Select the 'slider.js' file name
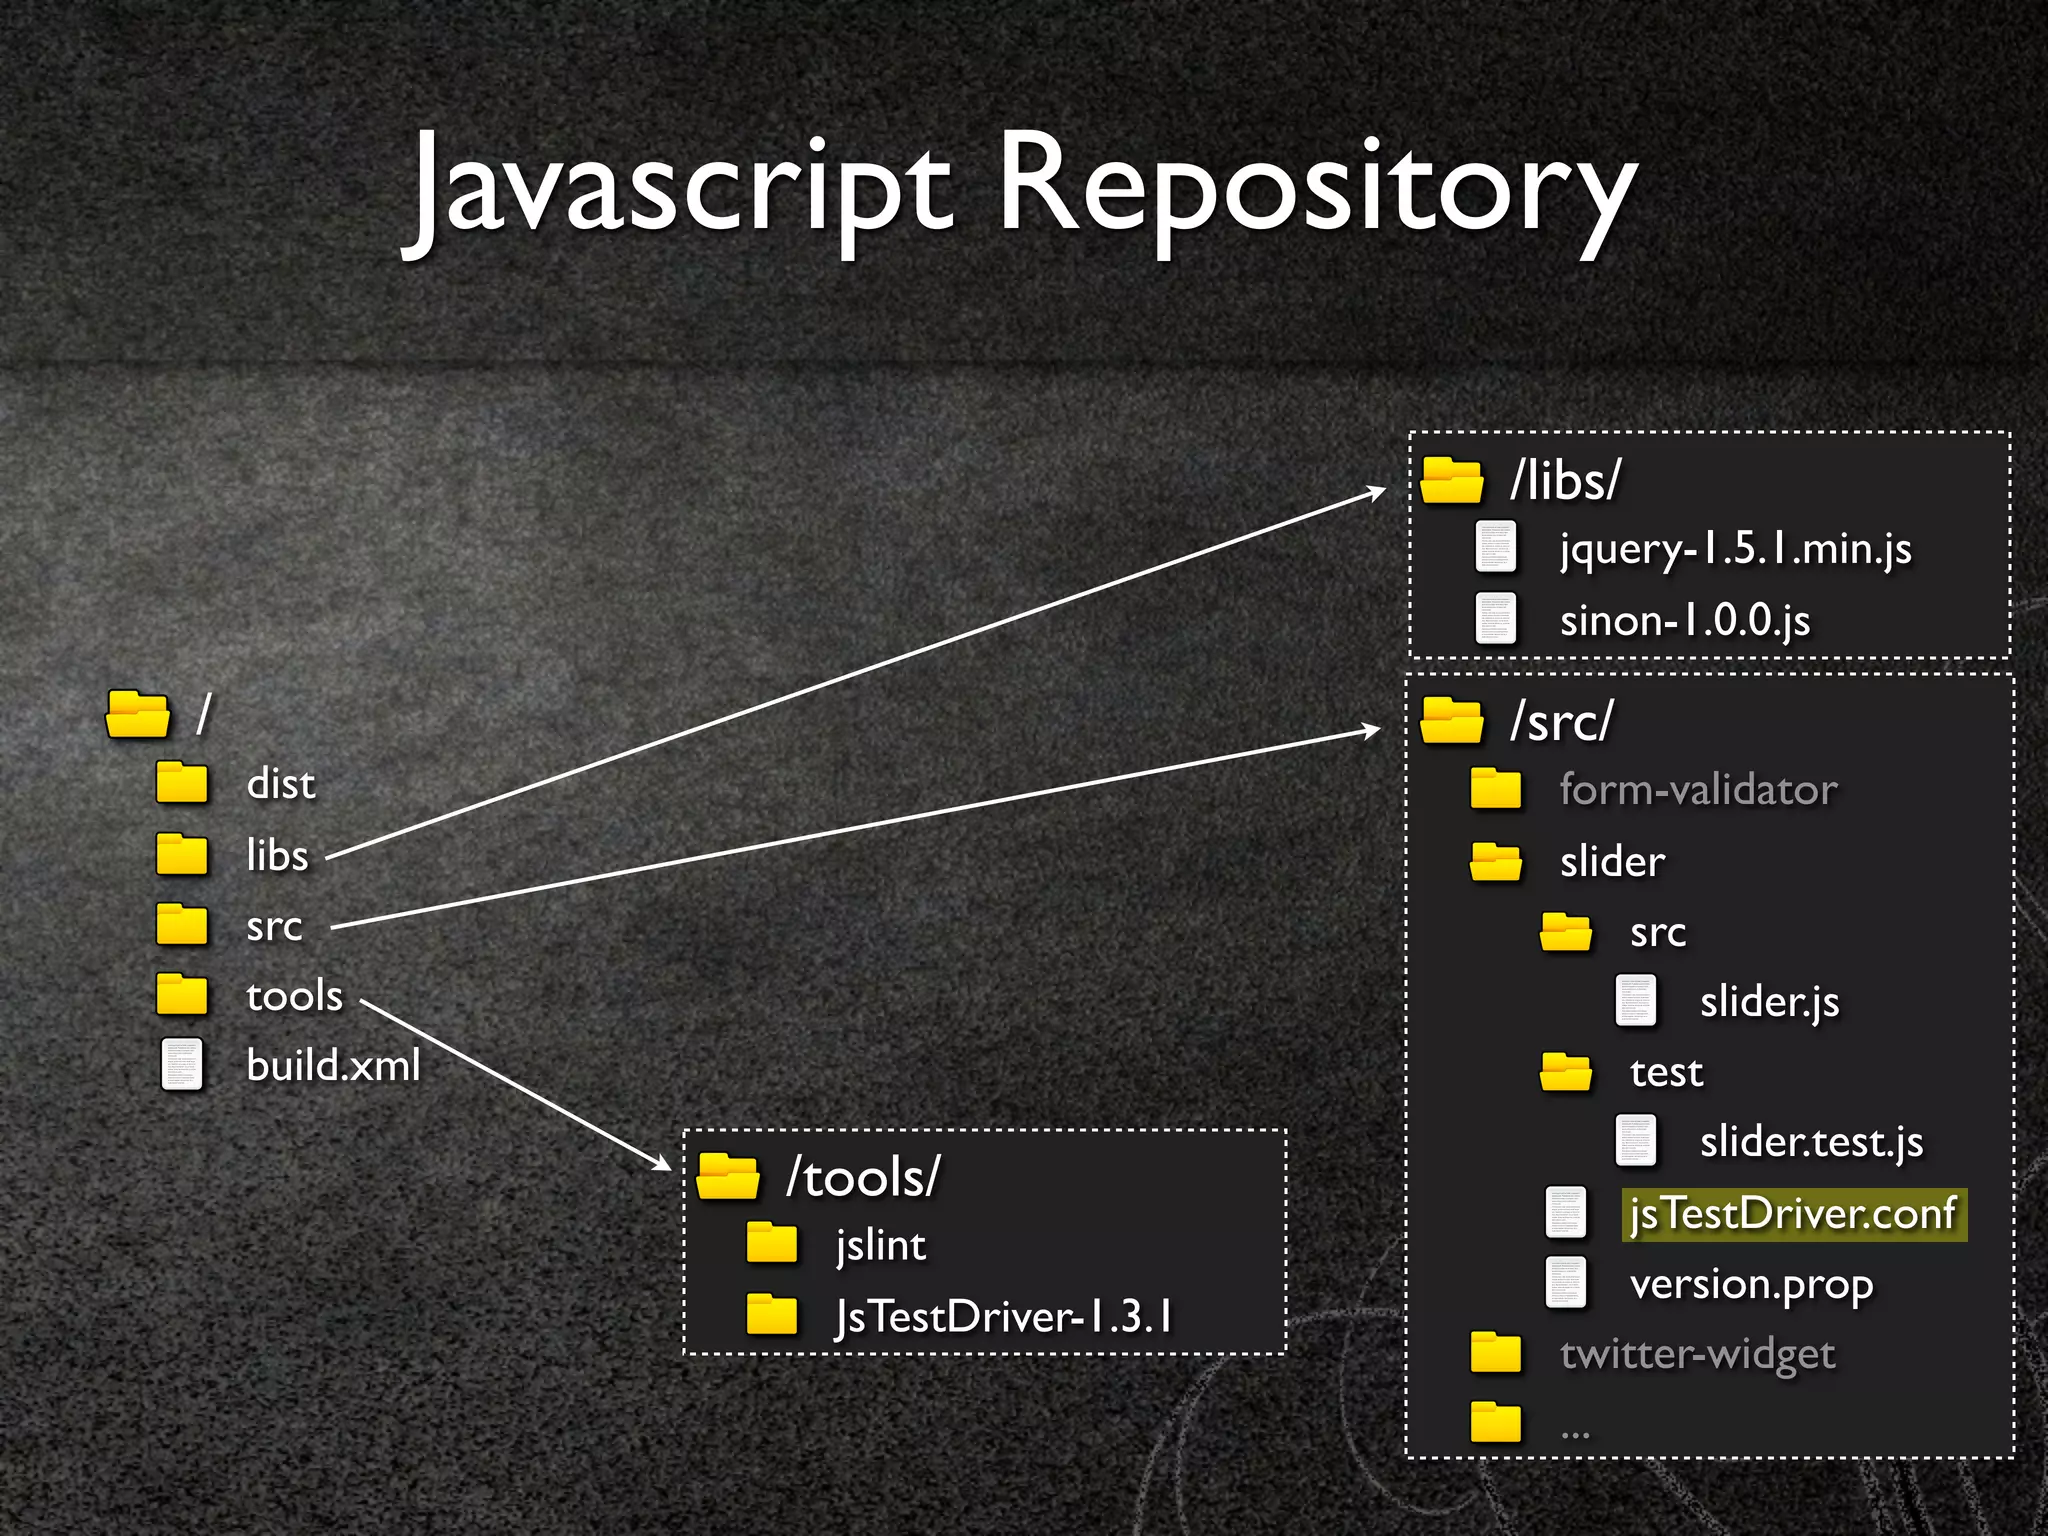2048x1536 pixels. [1769, 1002]
